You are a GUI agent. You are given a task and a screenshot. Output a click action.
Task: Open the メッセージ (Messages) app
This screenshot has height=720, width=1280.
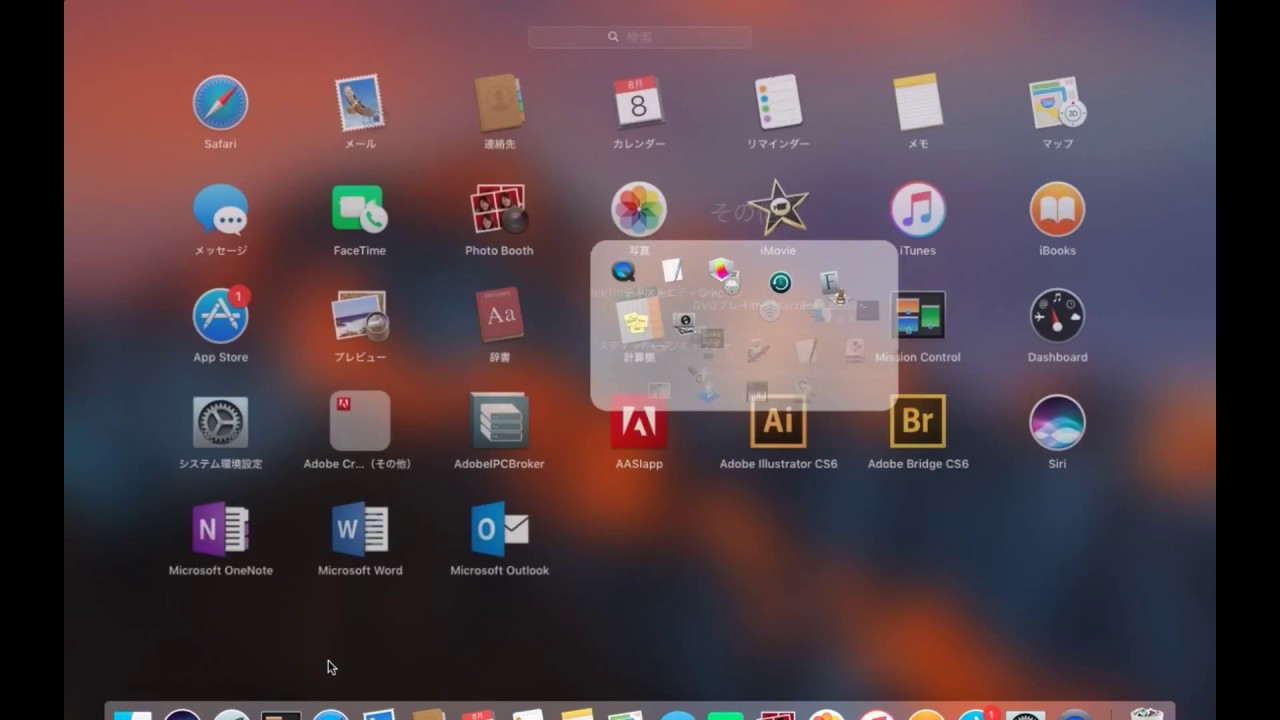pyautogui.click(x=220, y=210)
